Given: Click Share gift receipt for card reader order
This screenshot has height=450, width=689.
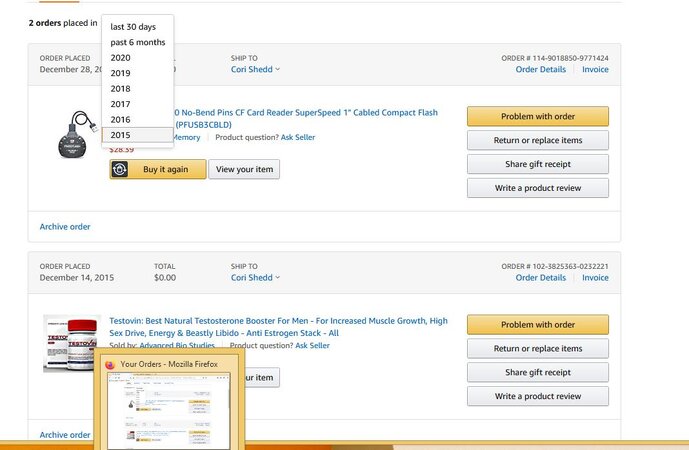Looking at the screenshot, I should point(538,164).
